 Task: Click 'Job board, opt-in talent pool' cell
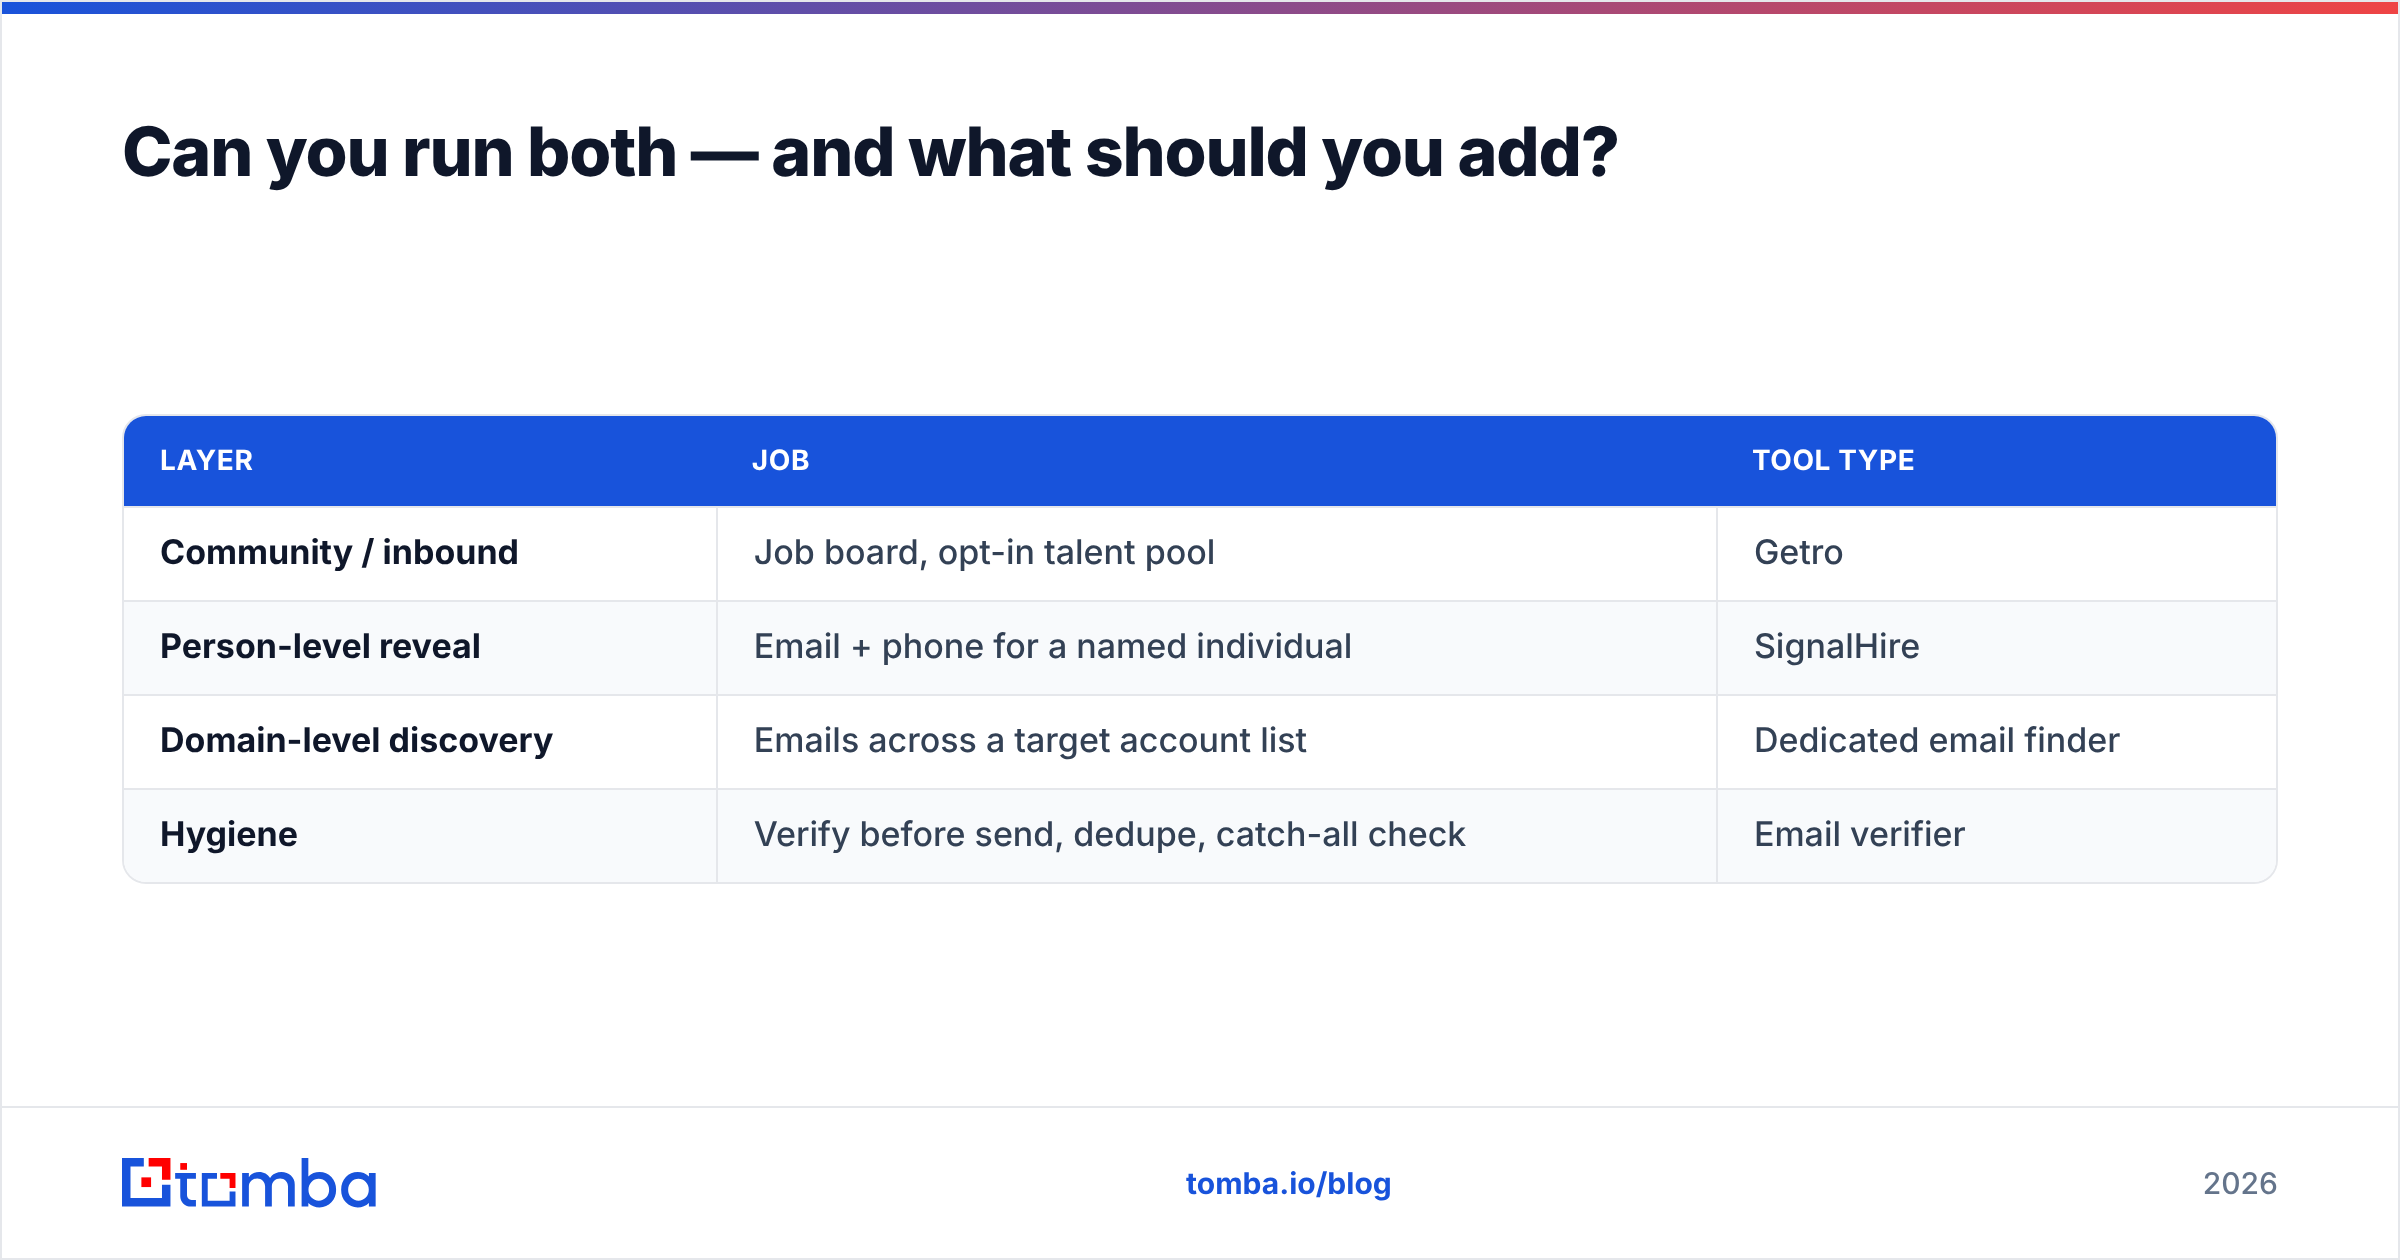pos(984,553)
